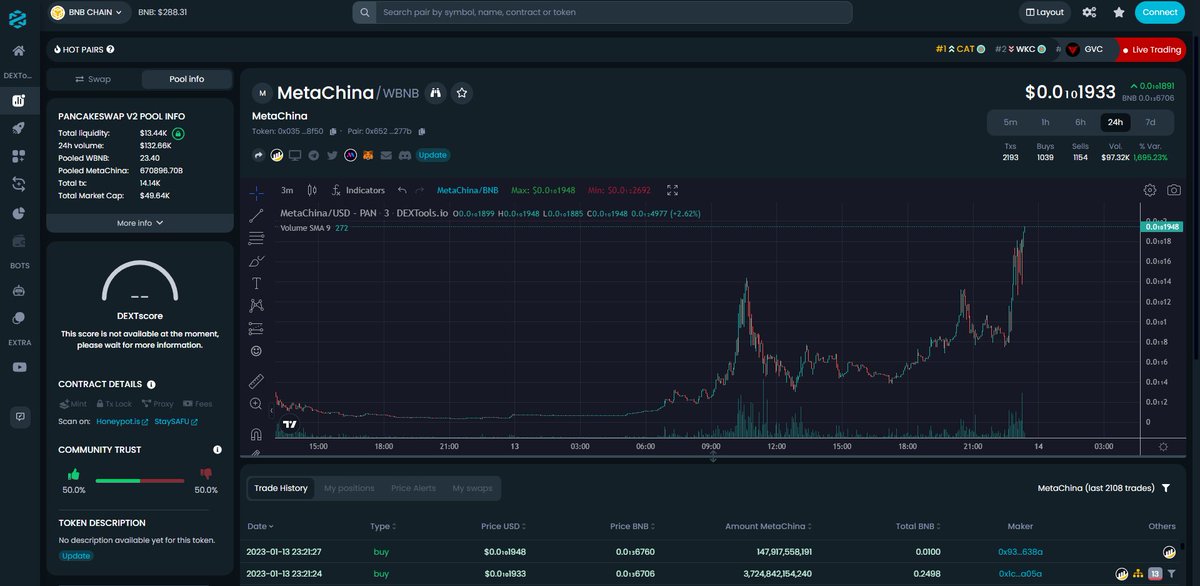This screenshot has width=1200, height=586.
Task: Open the swap arrows sidebar icon
Action: point(18,184)
